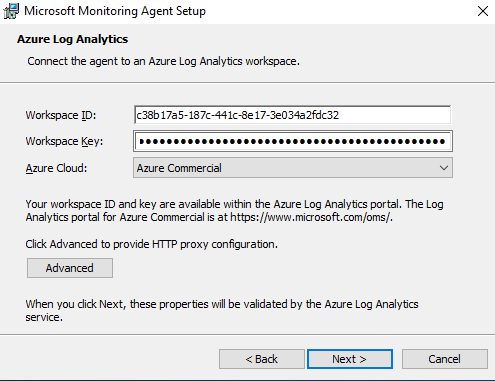Viewport: 495px width, 381px height.
Task: Click the microsoft.com/oms URL text
Action: click(311, 217)
